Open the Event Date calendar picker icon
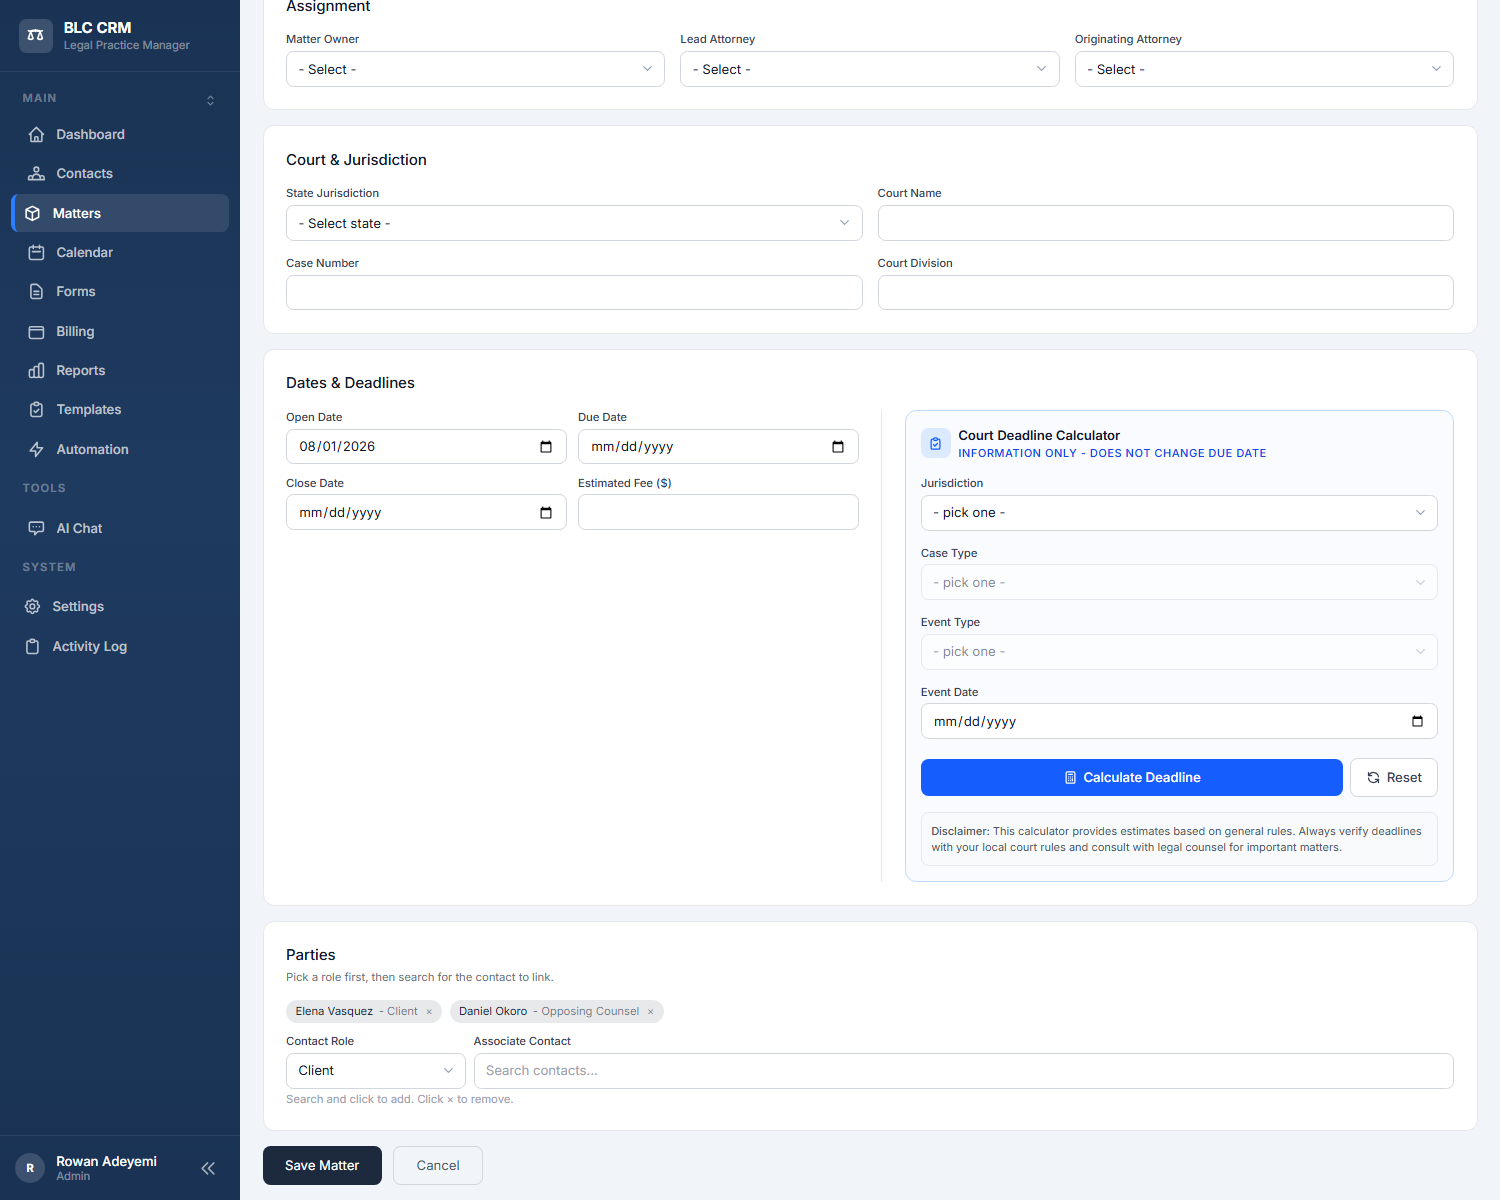The height and width of the screenshot is (1200, 1500). pos(1417,721)
